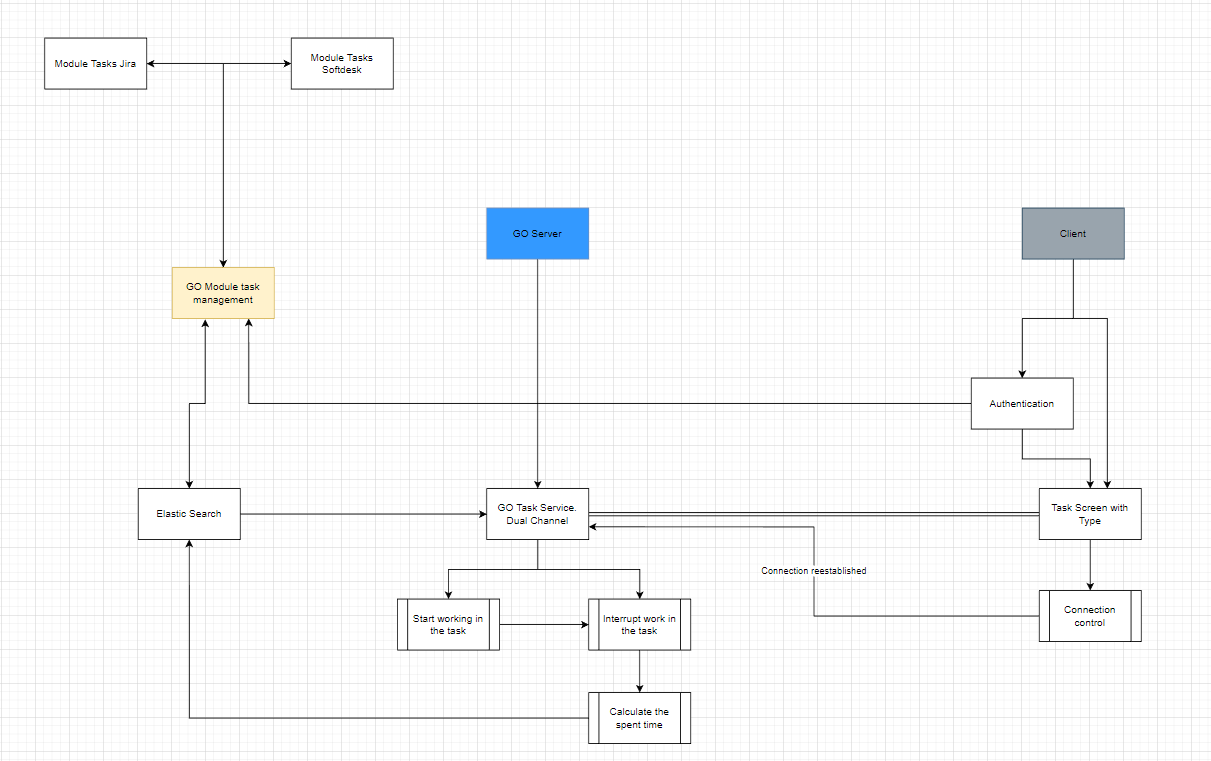The height and width of the screenshot is (761, 1211).
Task: Select the Module Tasks Jira node
Action: [95, 62]
